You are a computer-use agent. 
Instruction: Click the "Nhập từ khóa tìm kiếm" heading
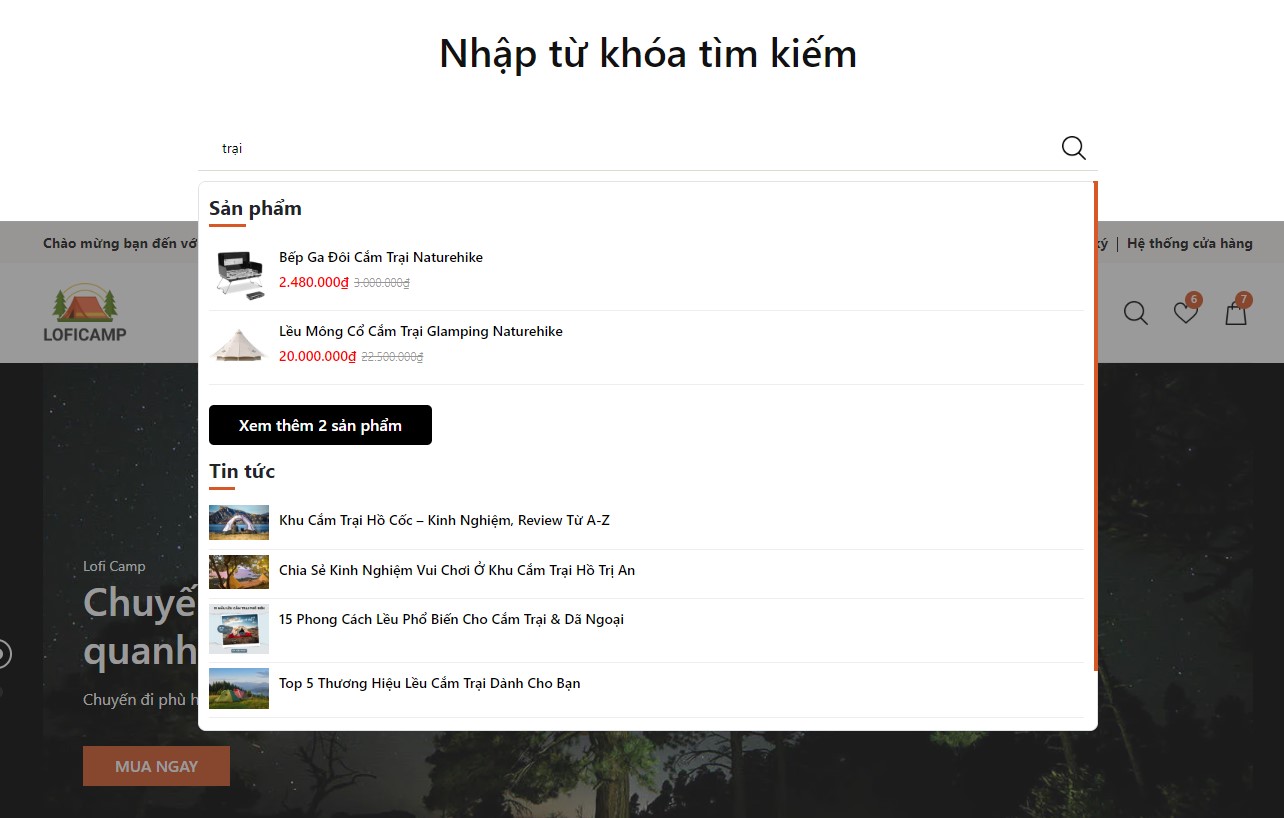tap(648, 53)
